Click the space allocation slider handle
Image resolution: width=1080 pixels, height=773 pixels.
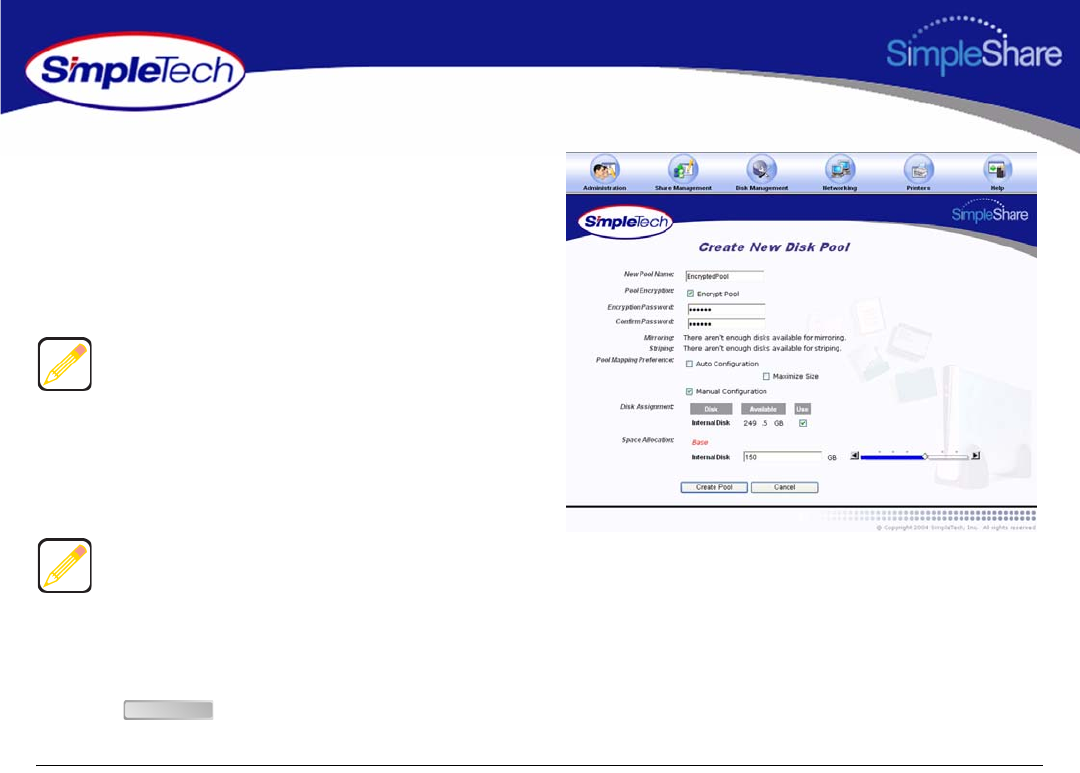click(925, 456)
